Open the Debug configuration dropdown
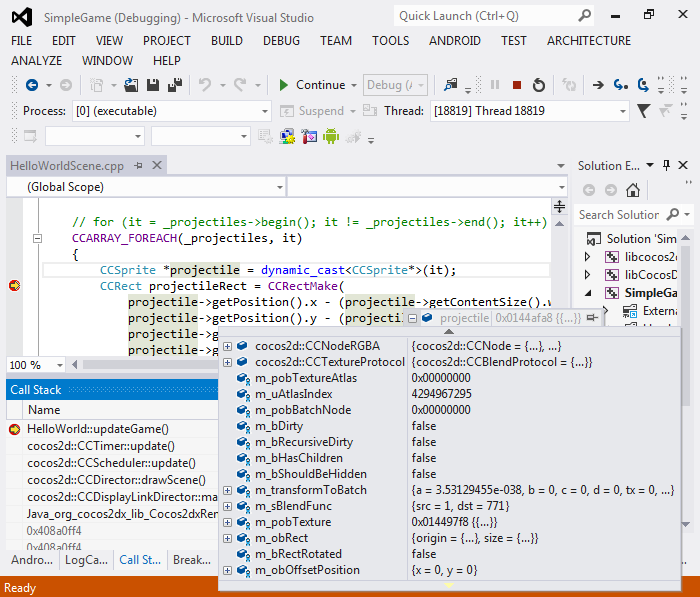This screenshot has height=597, width=700. pos(421,85)
